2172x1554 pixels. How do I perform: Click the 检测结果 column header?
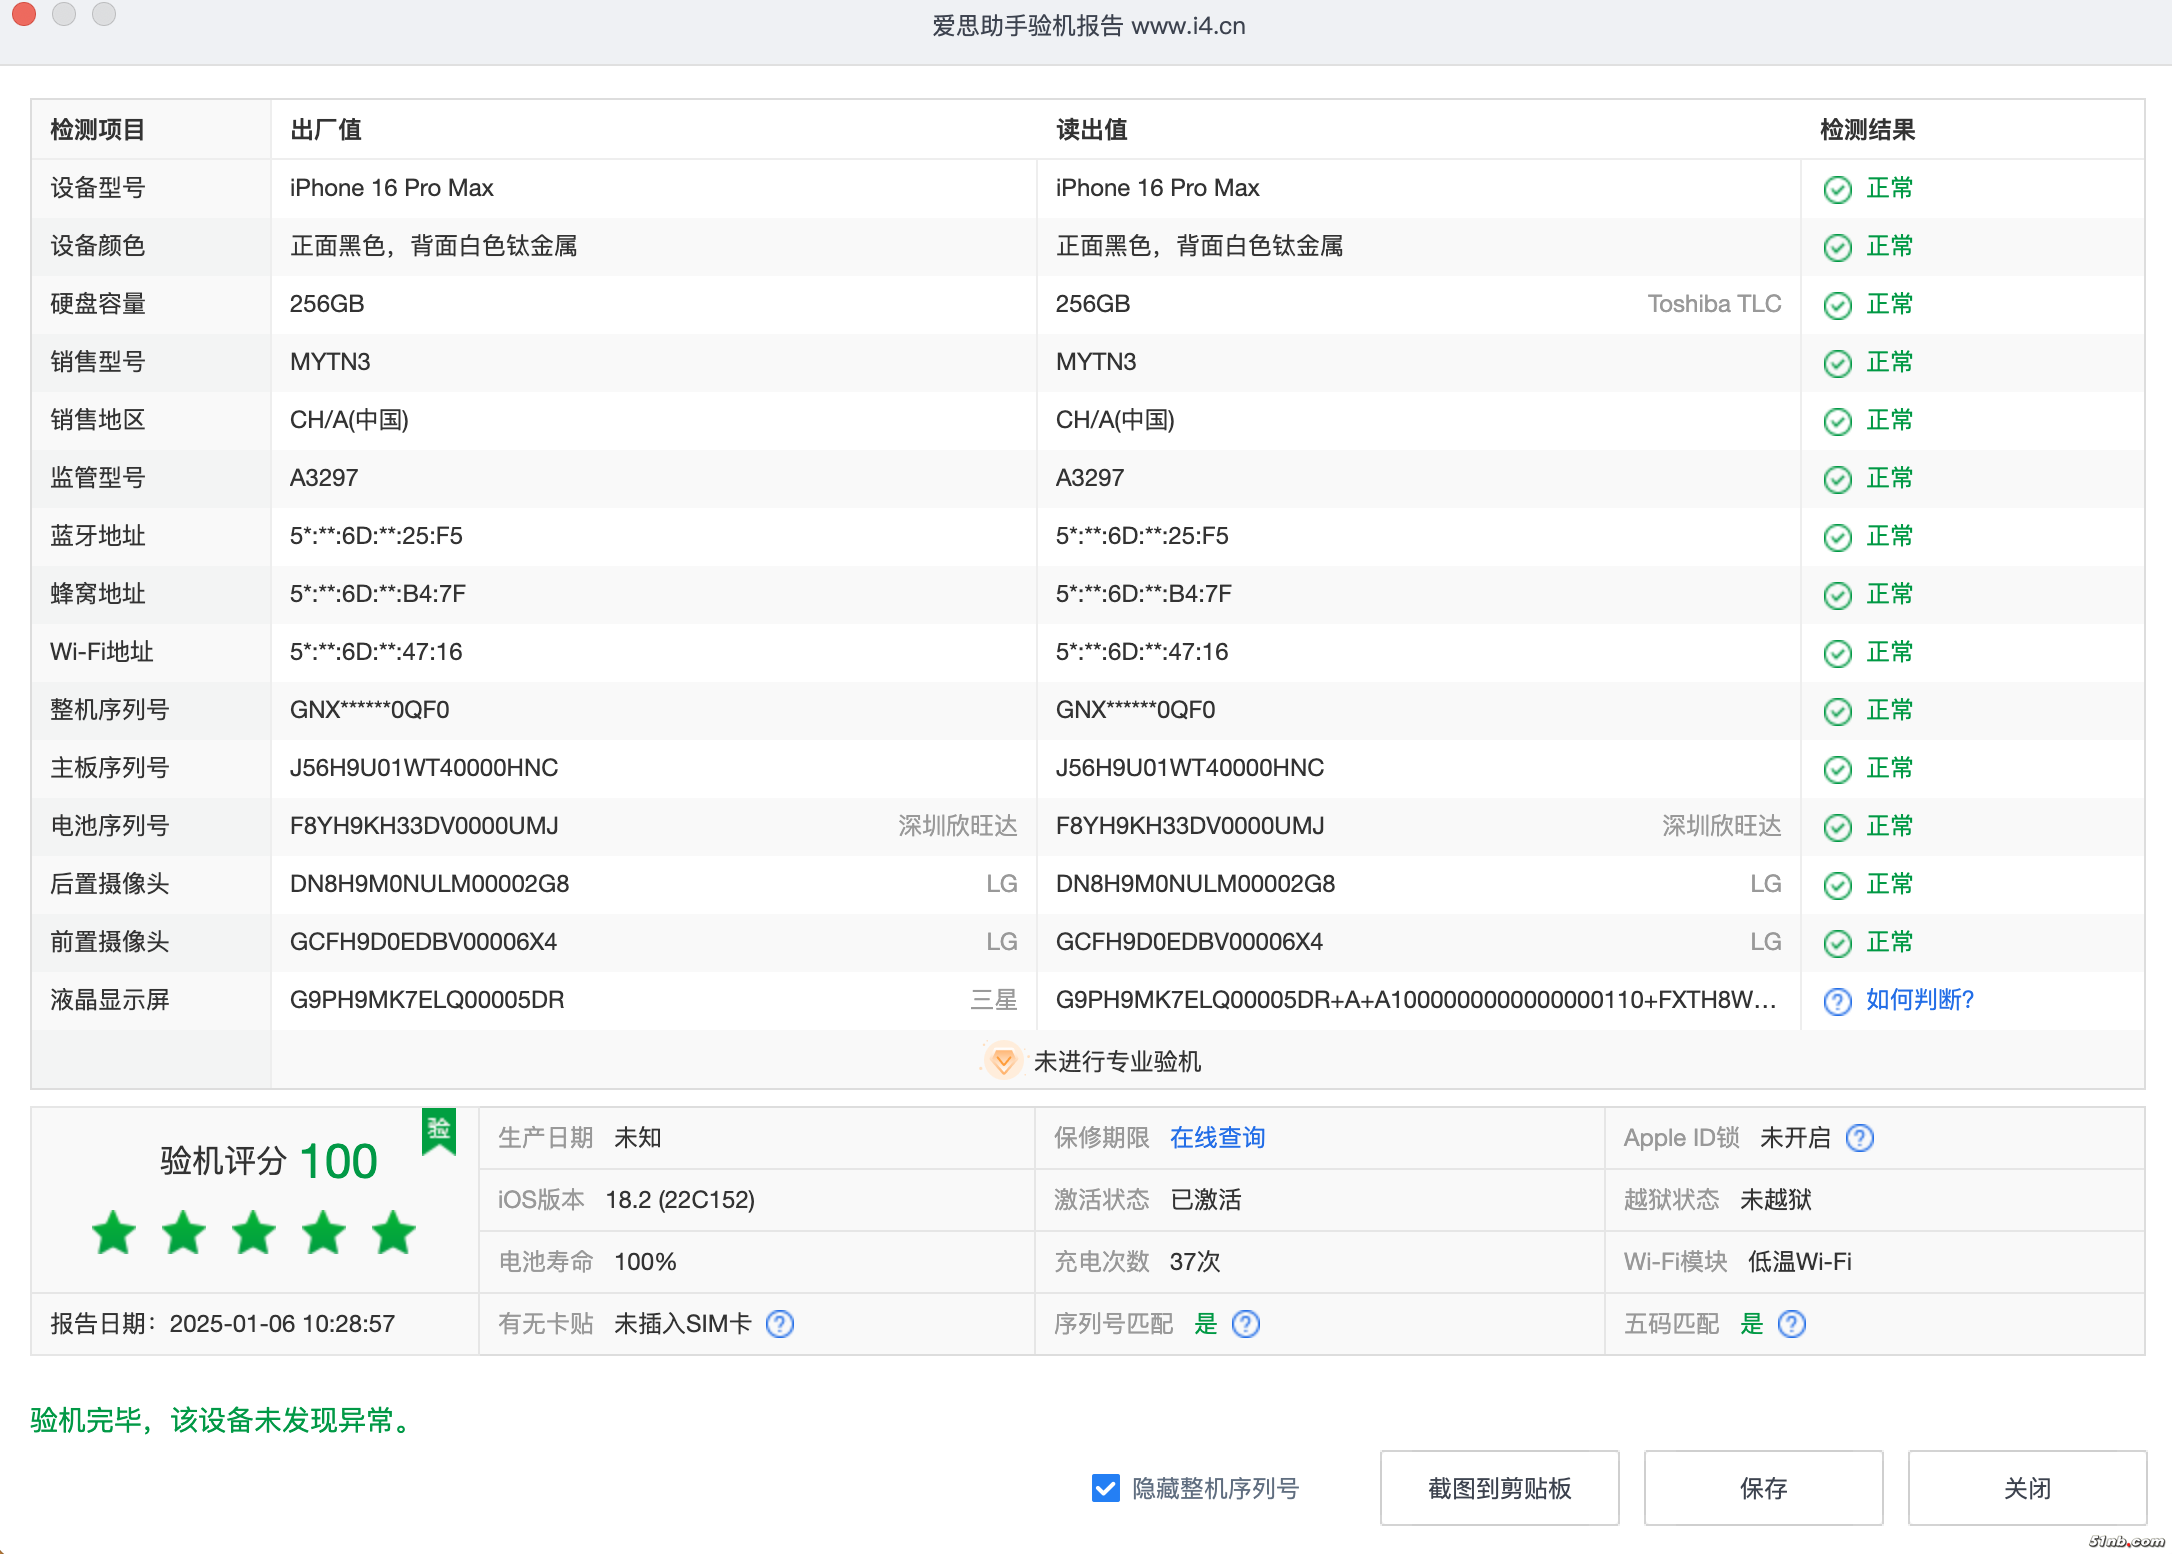pos(1867,130)
